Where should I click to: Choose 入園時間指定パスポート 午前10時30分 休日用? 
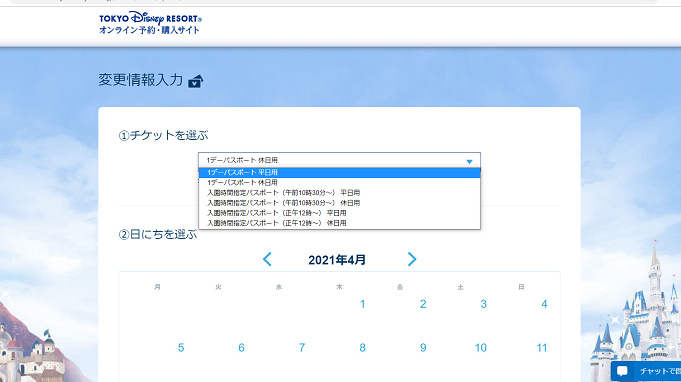339,203
